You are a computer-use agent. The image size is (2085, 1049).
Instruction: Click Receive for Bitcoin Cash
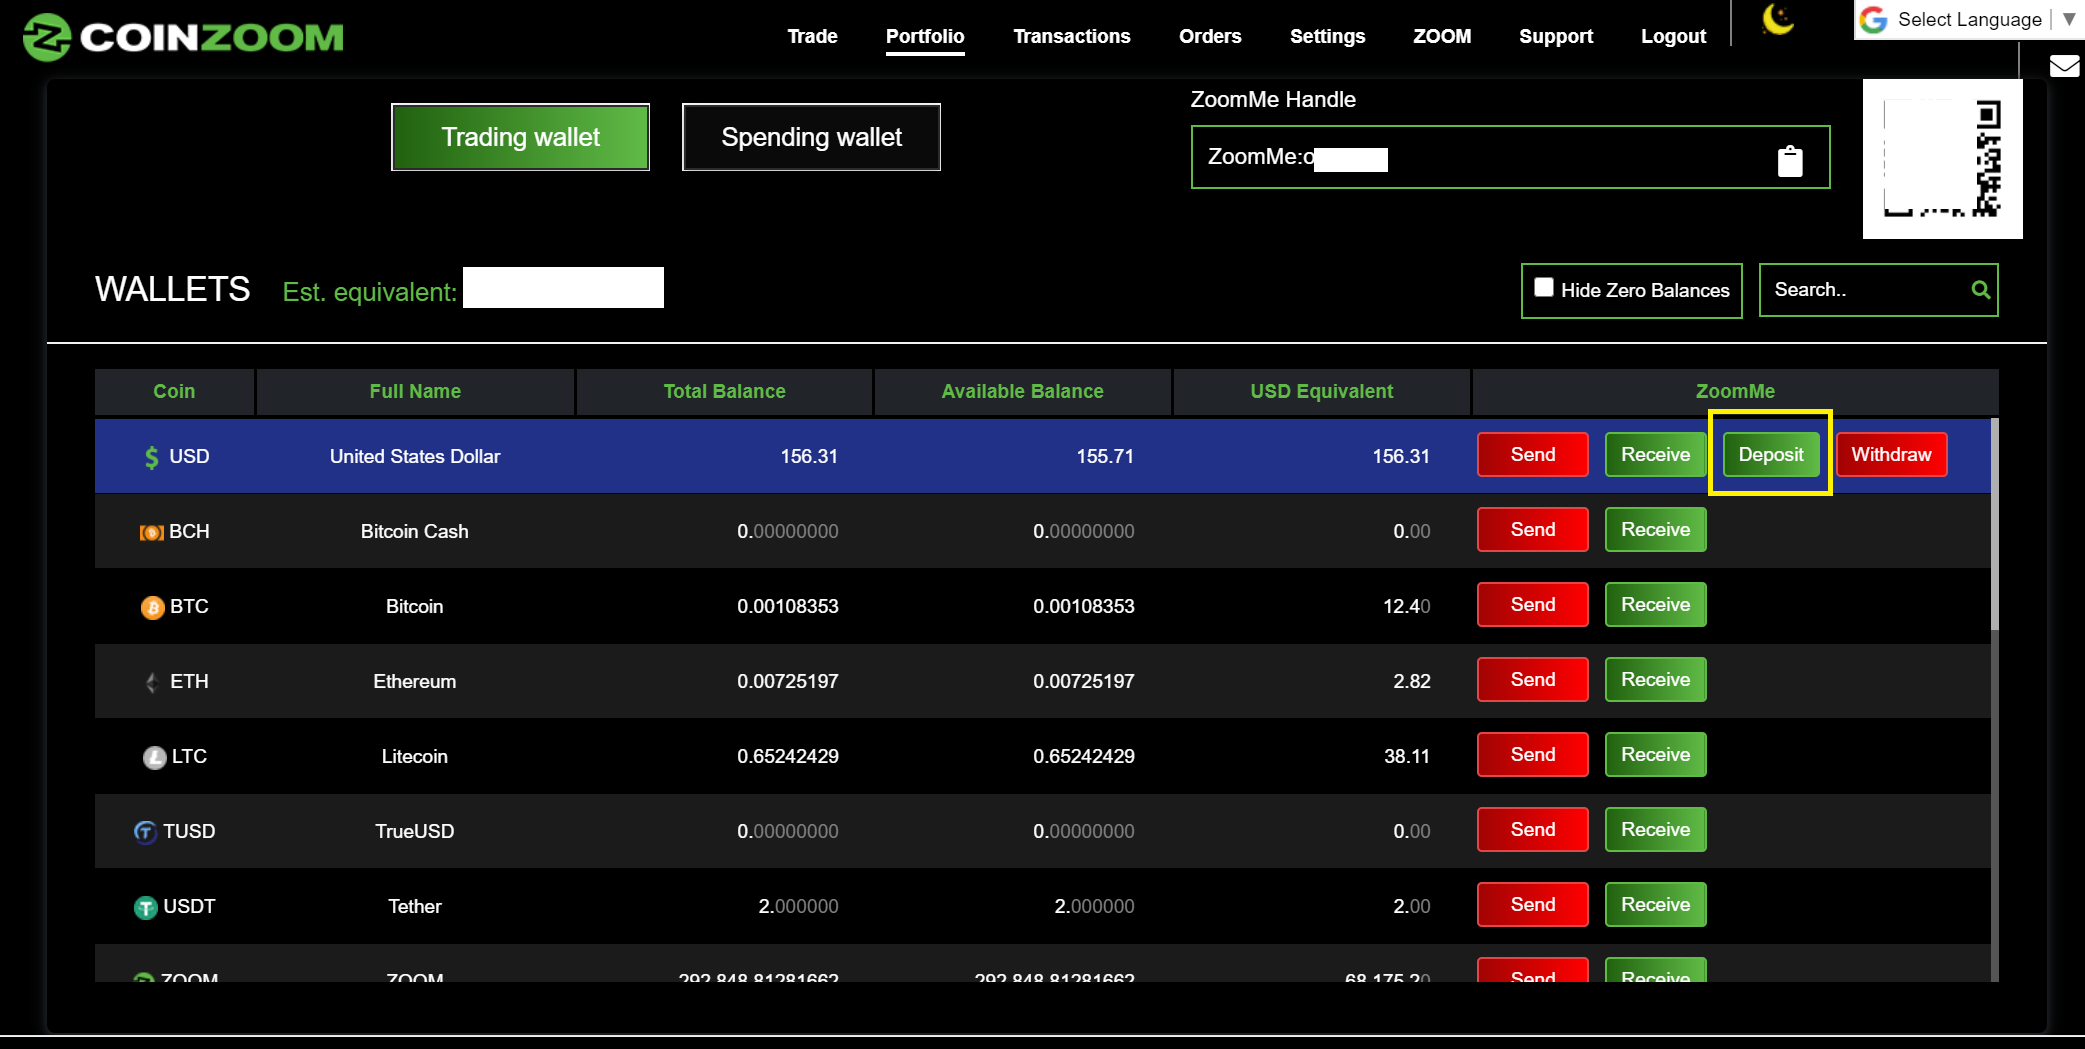pos(1656,530)
